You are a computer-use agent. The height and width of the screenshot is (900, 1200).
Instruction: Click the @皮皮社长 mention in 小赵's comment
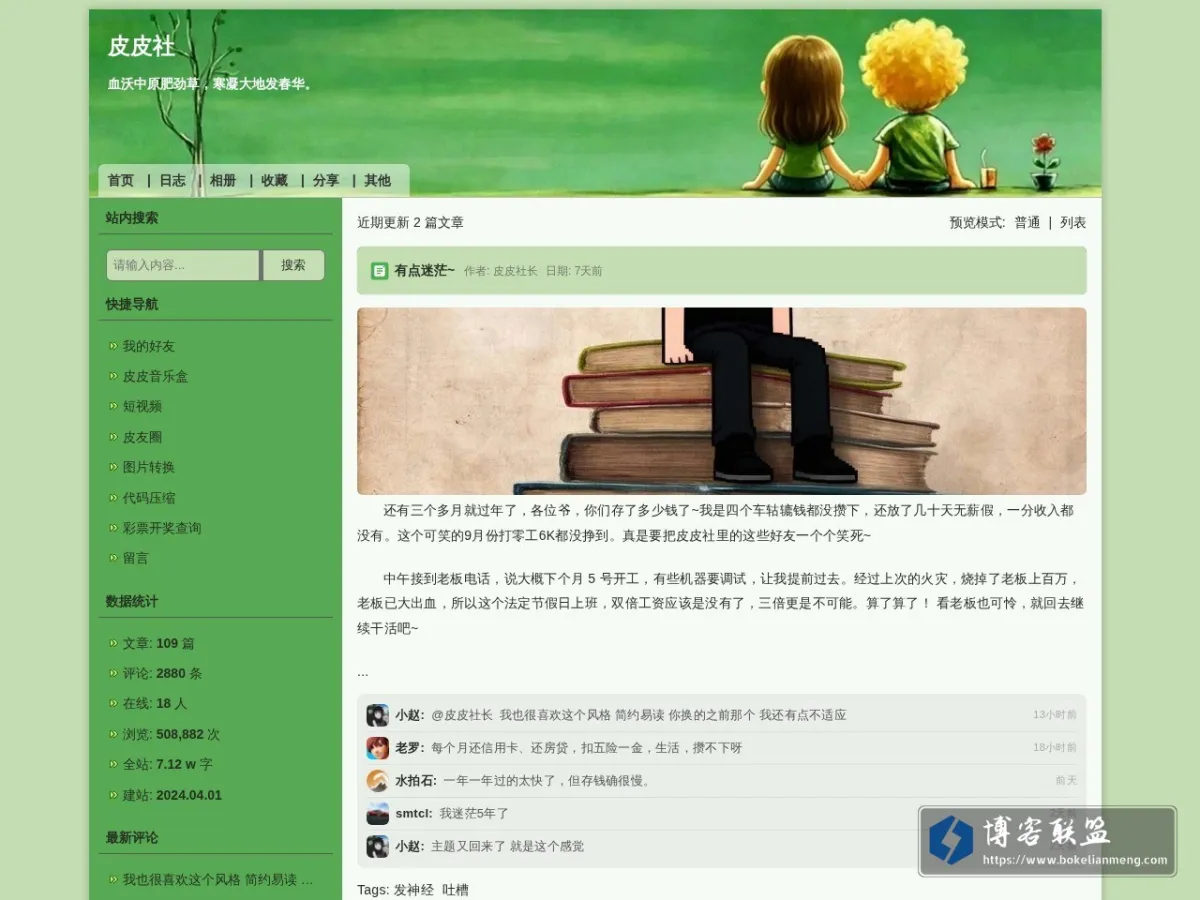(x=462, y=715)
